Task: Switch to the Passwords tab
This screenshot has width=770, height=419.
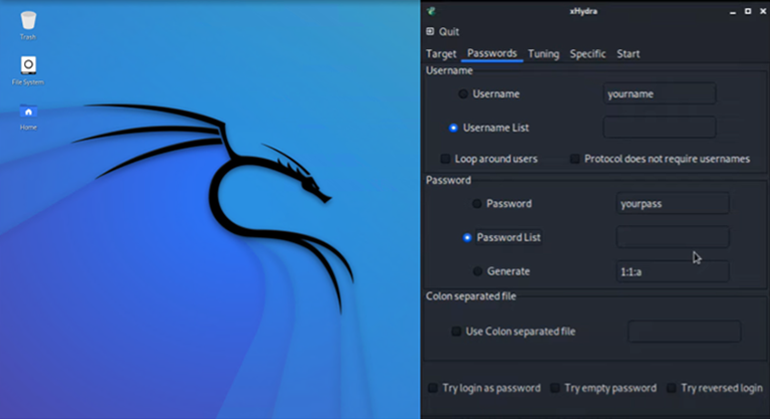Action: click(492, 53)
